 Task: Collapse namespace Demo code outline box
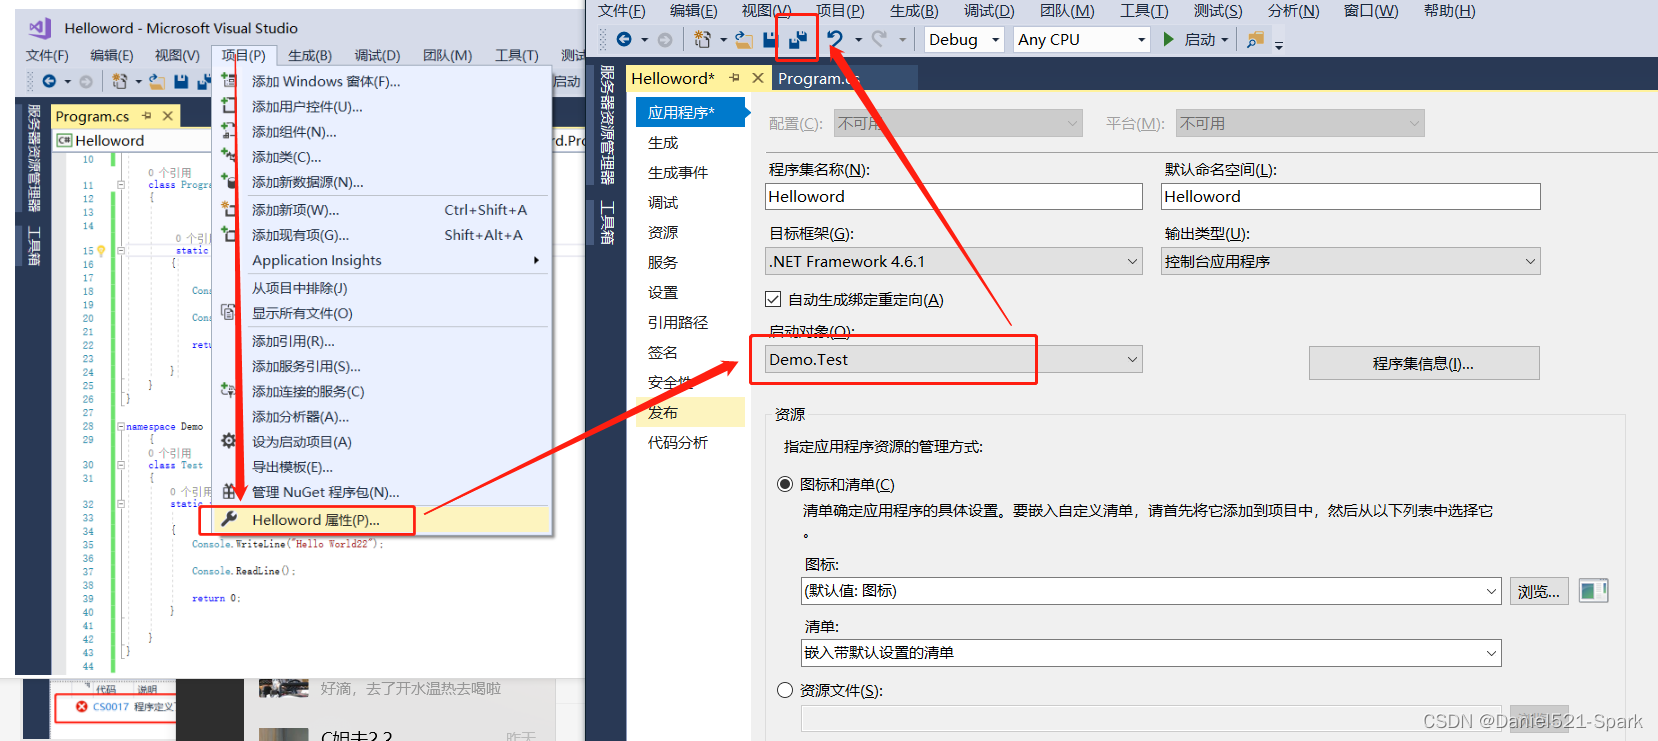tap(121, 426)
